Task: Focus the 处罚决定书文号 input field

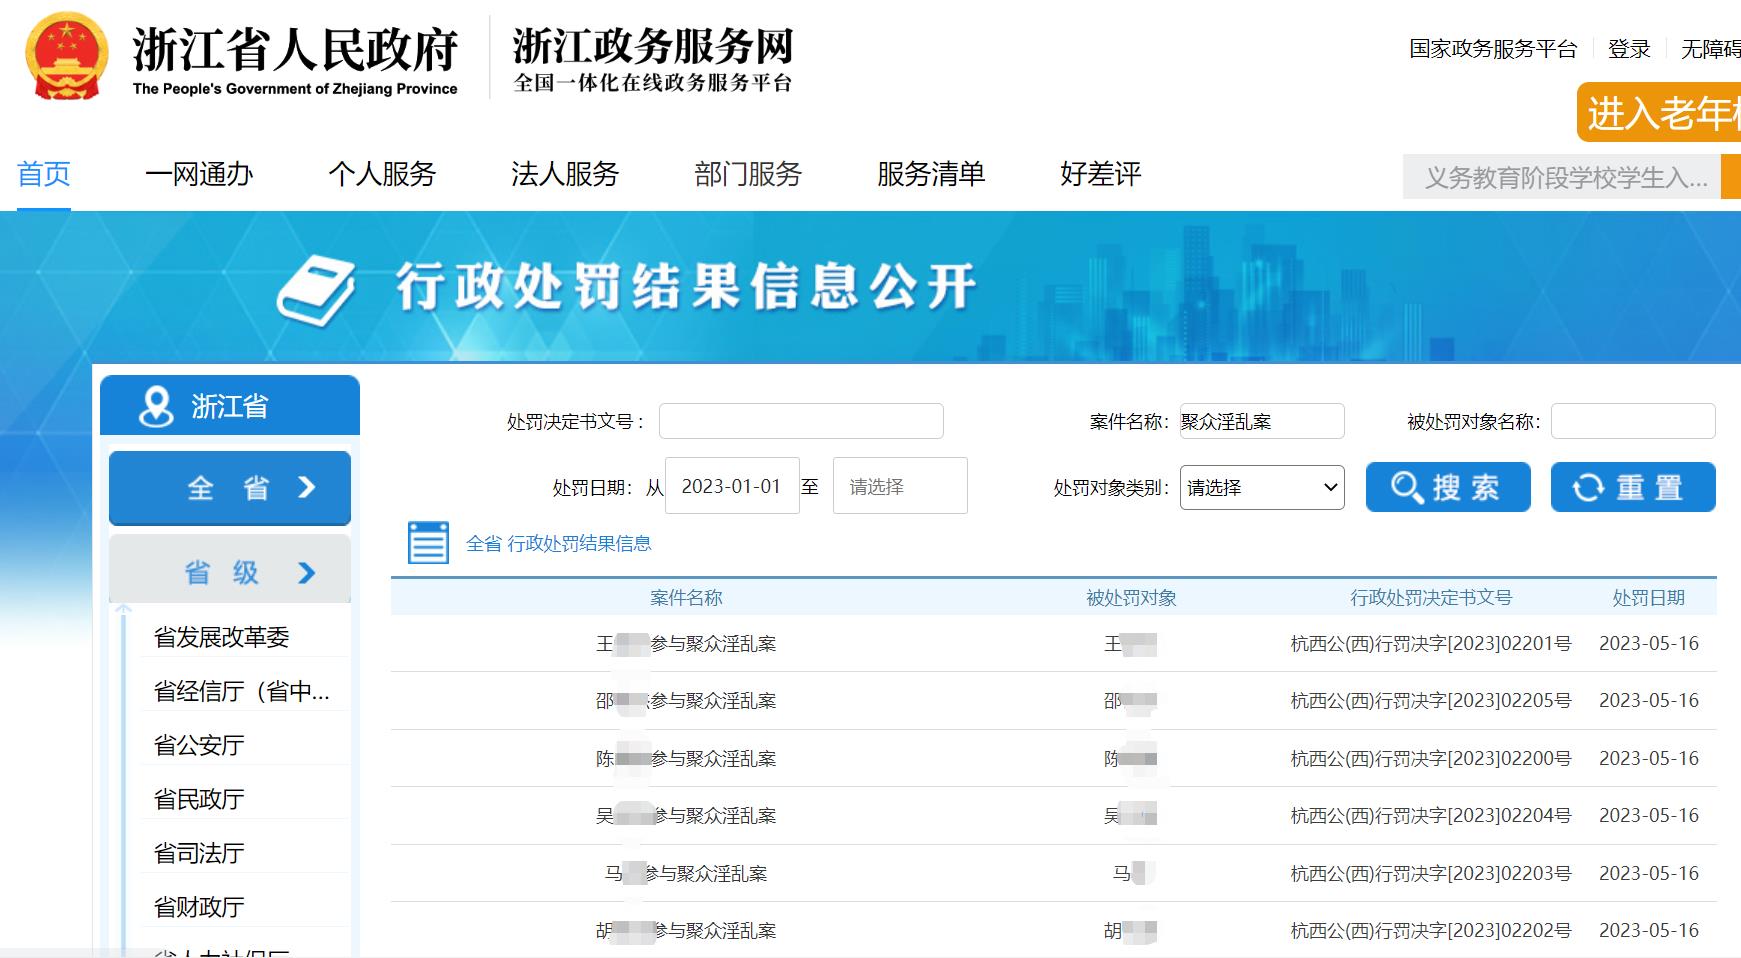Action: point(800,421)
